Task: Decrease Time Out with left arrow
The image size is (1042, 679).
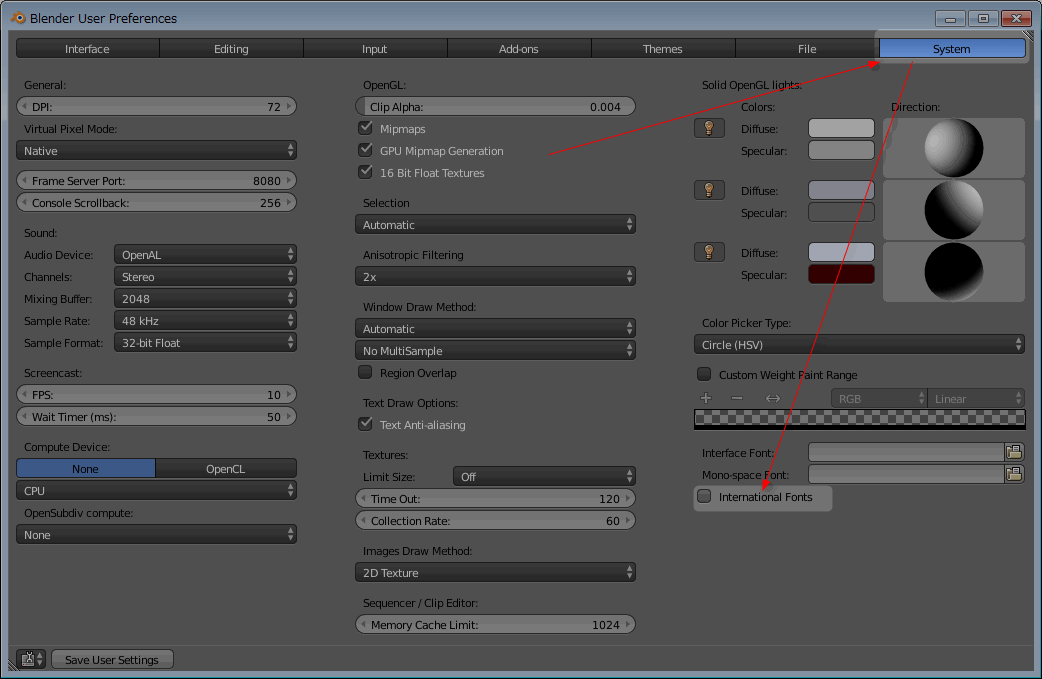Action: tap(364, 498)
